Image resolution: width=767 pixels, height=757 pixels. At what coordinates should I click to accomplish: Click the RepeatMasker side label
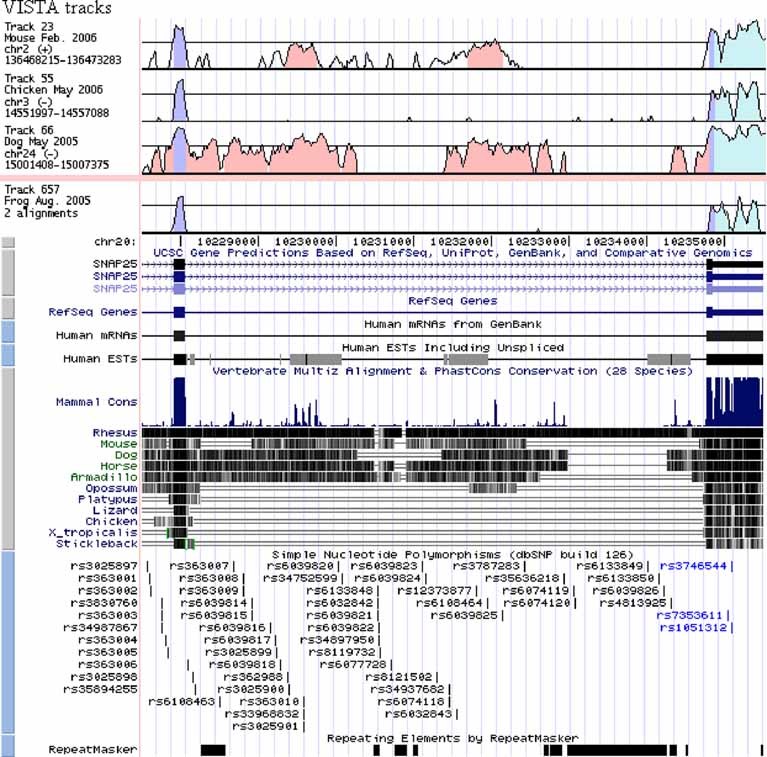click(93, 750)
